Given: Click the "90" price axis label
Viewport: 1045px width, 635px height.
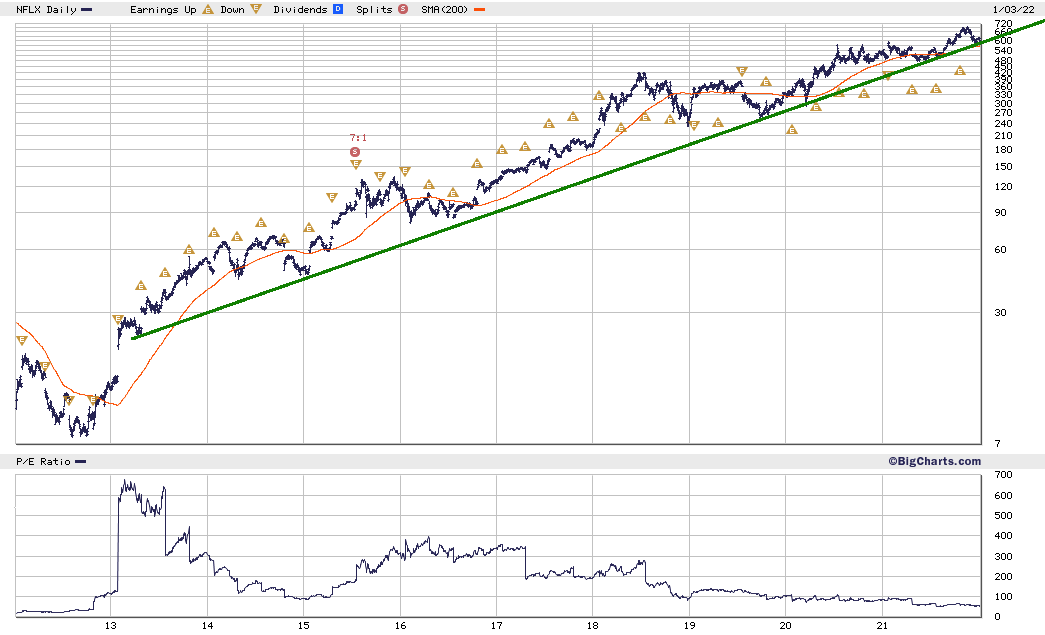Looking at the screenshot, I should coord(1000,213).
